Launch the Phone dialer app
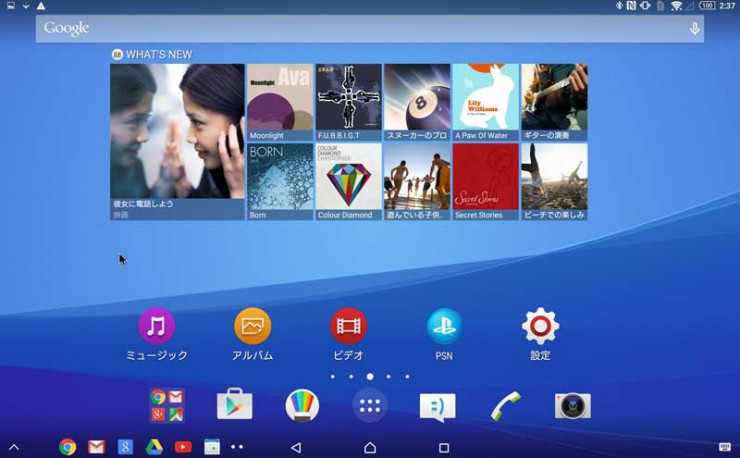Screen dimensions: 740x458 tap(505, 406)
